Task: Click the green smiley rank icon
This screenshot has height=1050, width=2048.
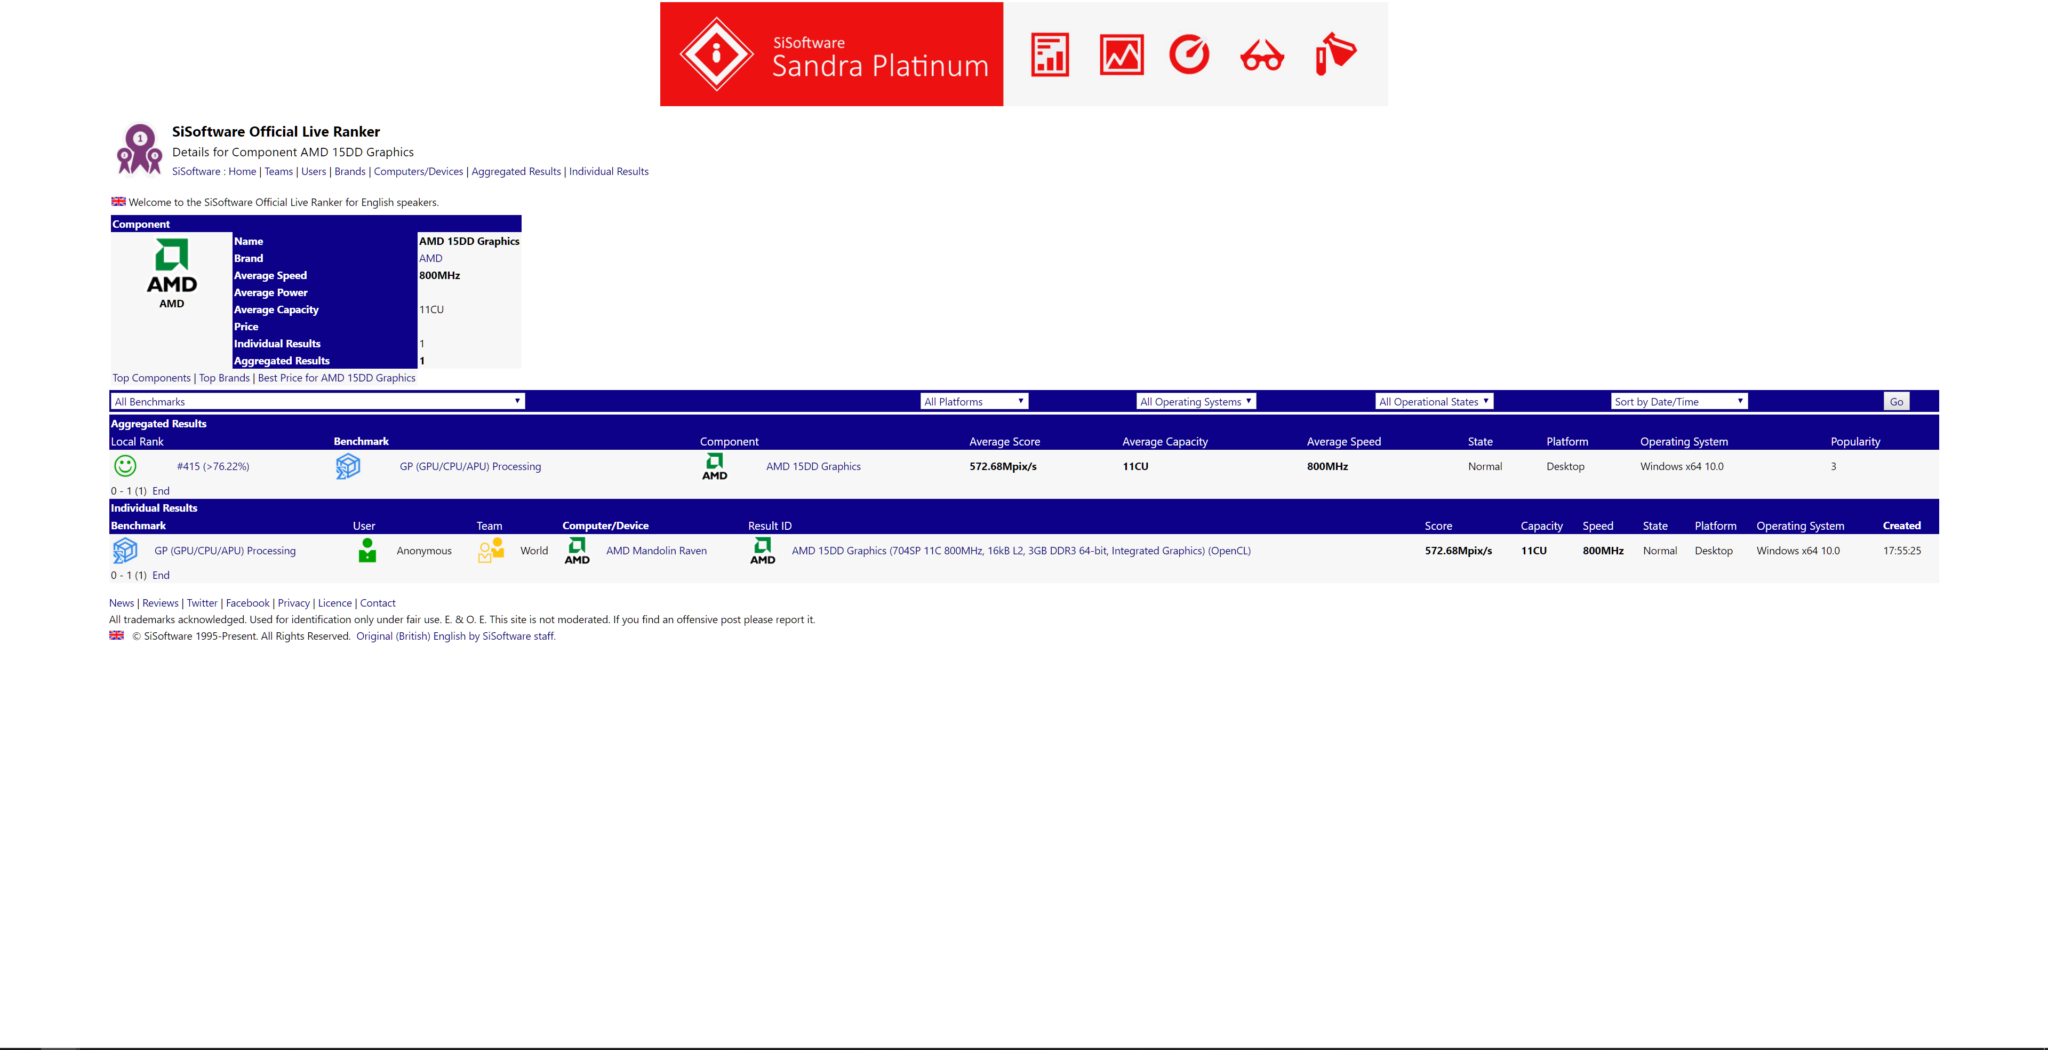Action: (125, 466)
